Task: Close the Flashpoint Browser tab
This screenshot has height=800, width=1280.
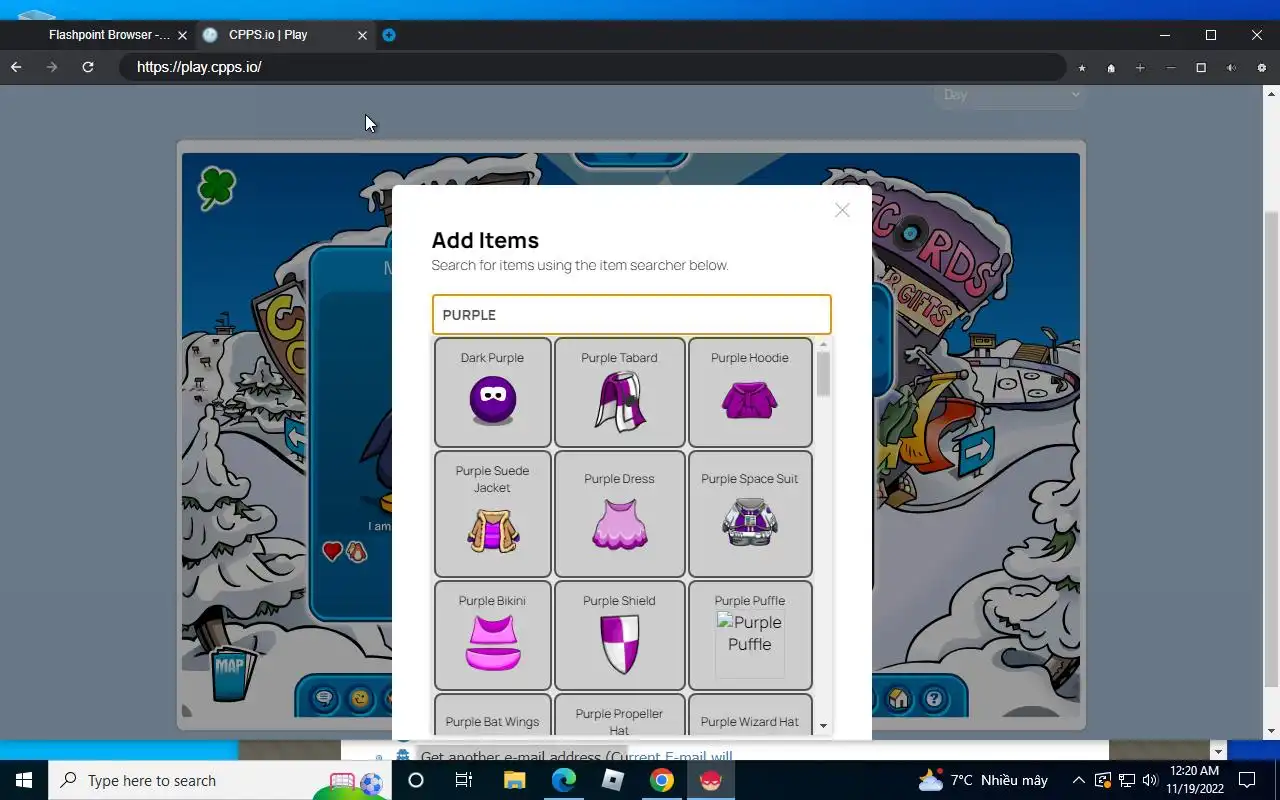Action: pos(182,35)
